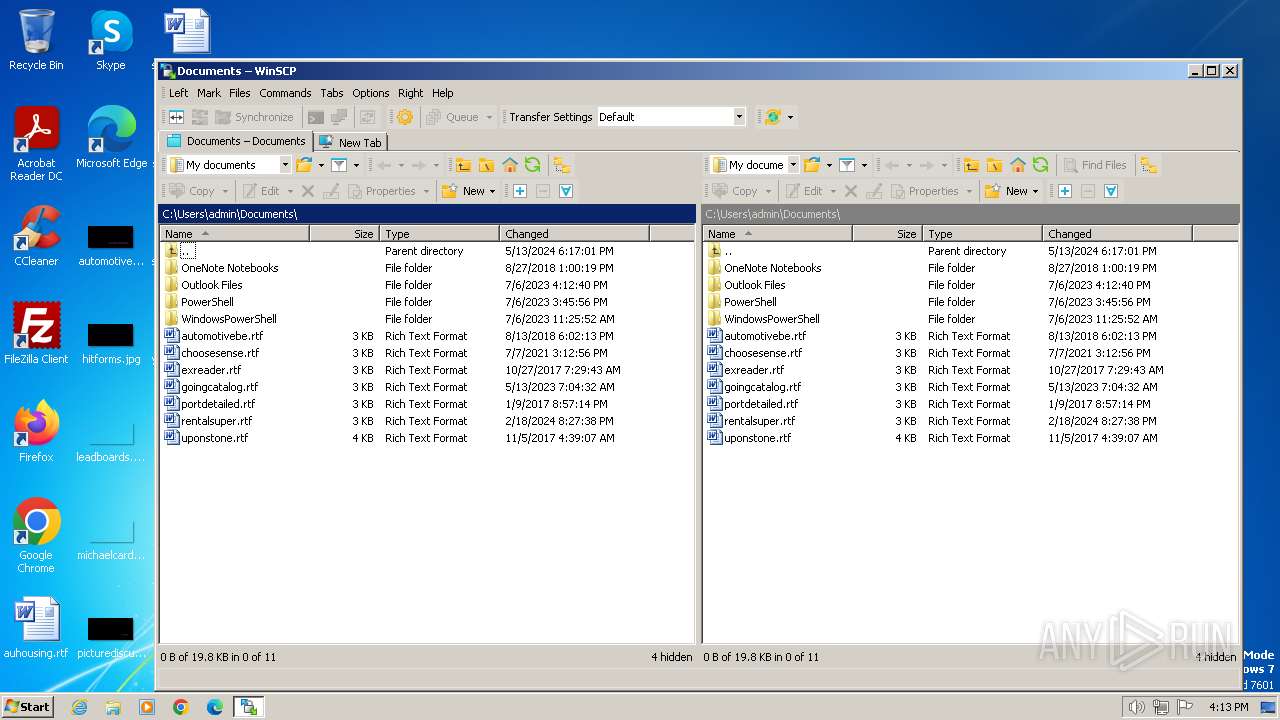Screen dimensions: 1280x720
Task: Click left panel path C:\Users\admin\Documents\
Action: 427,214
